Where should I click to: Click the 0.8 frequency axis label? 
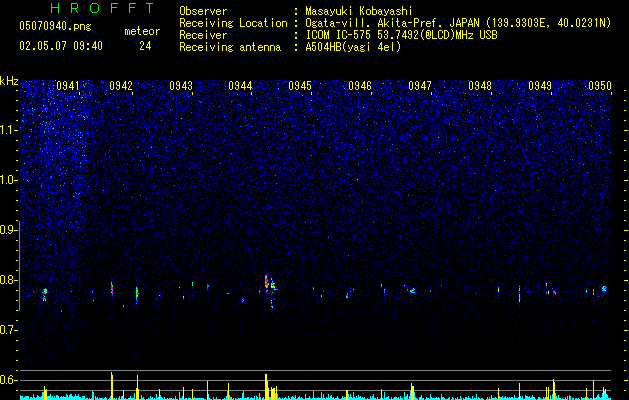(9, 280)
